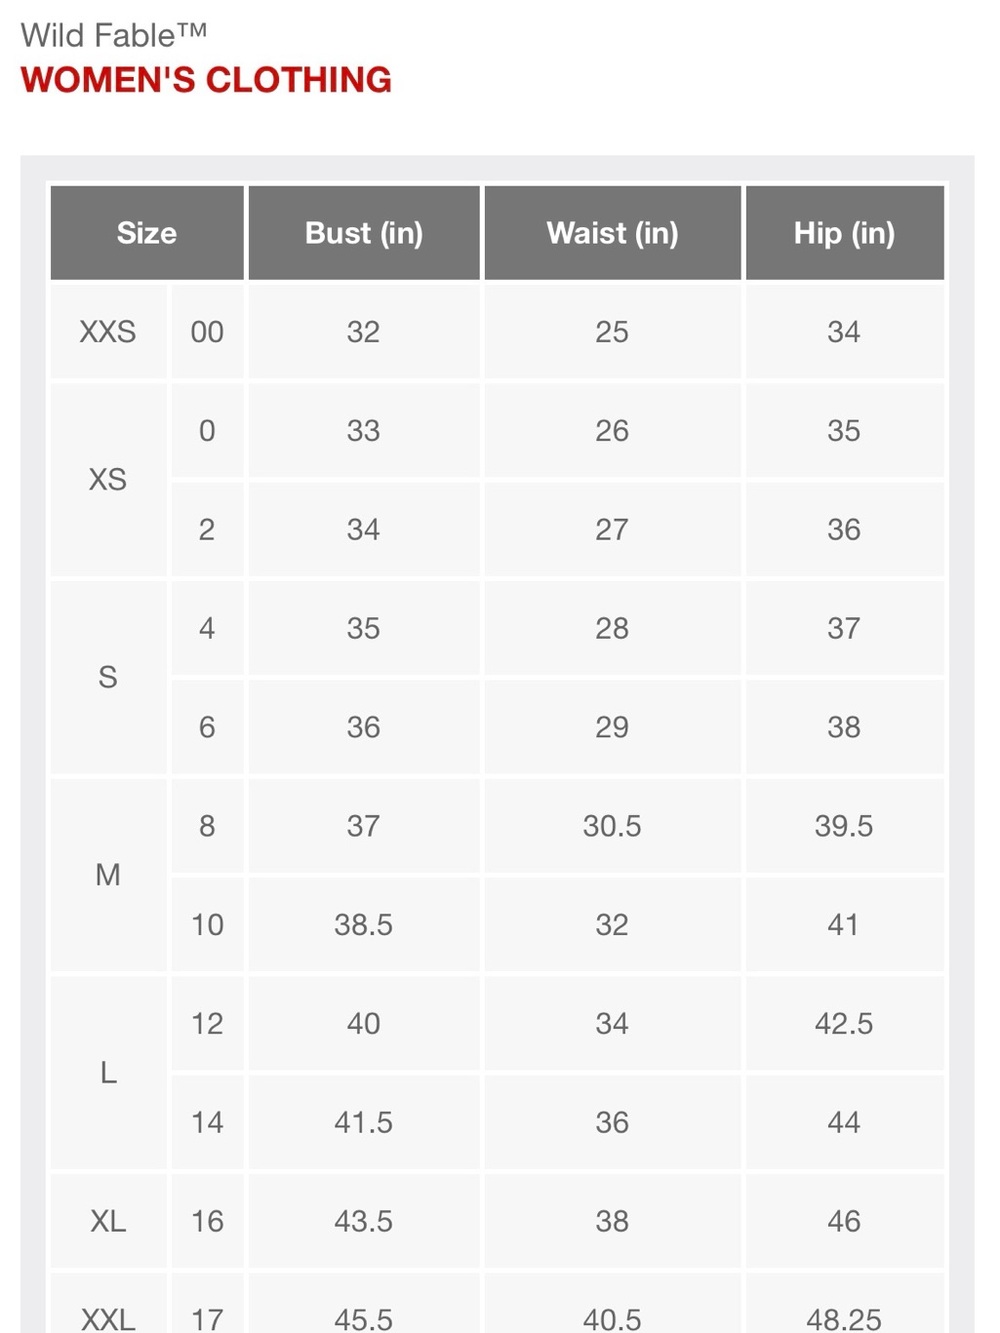The width and height of the screenshot is (1000, 1333).
Task: Click waist value 30.5 for size 8
Action: point(613,826)
